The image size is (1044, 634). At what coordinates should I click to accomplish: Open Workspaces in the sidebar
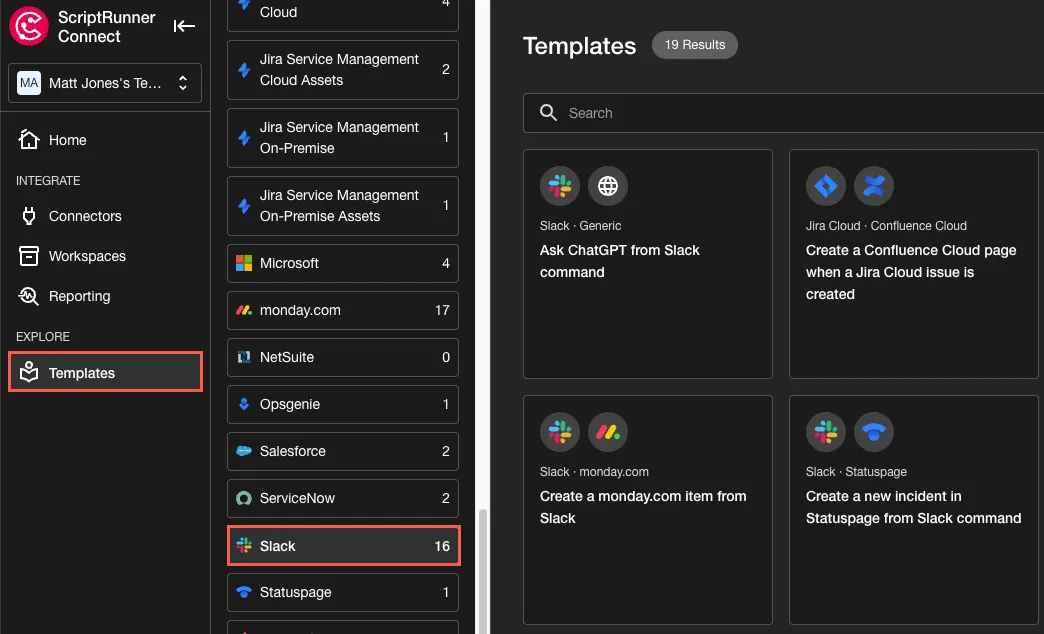pyautogui.click(x=105, y=256)
